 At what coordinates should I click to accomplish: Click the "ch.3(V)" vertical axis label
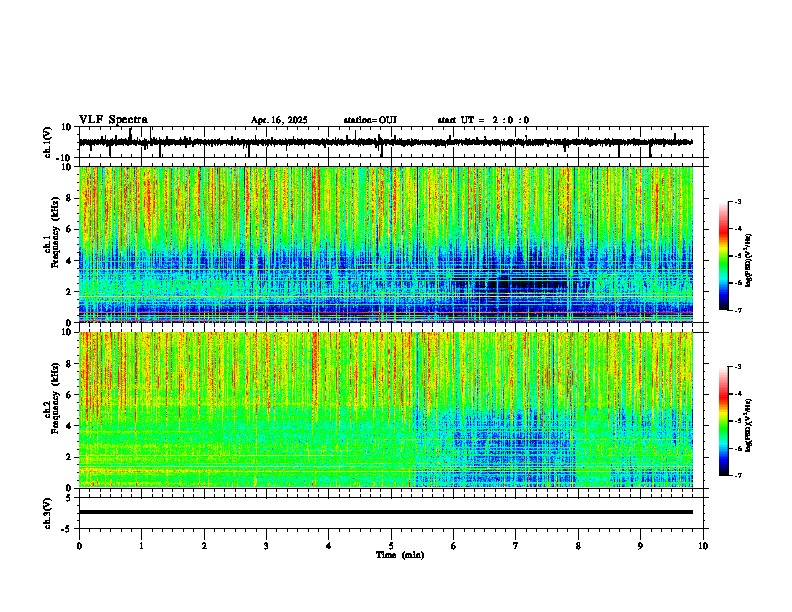[x=48, y=513]
